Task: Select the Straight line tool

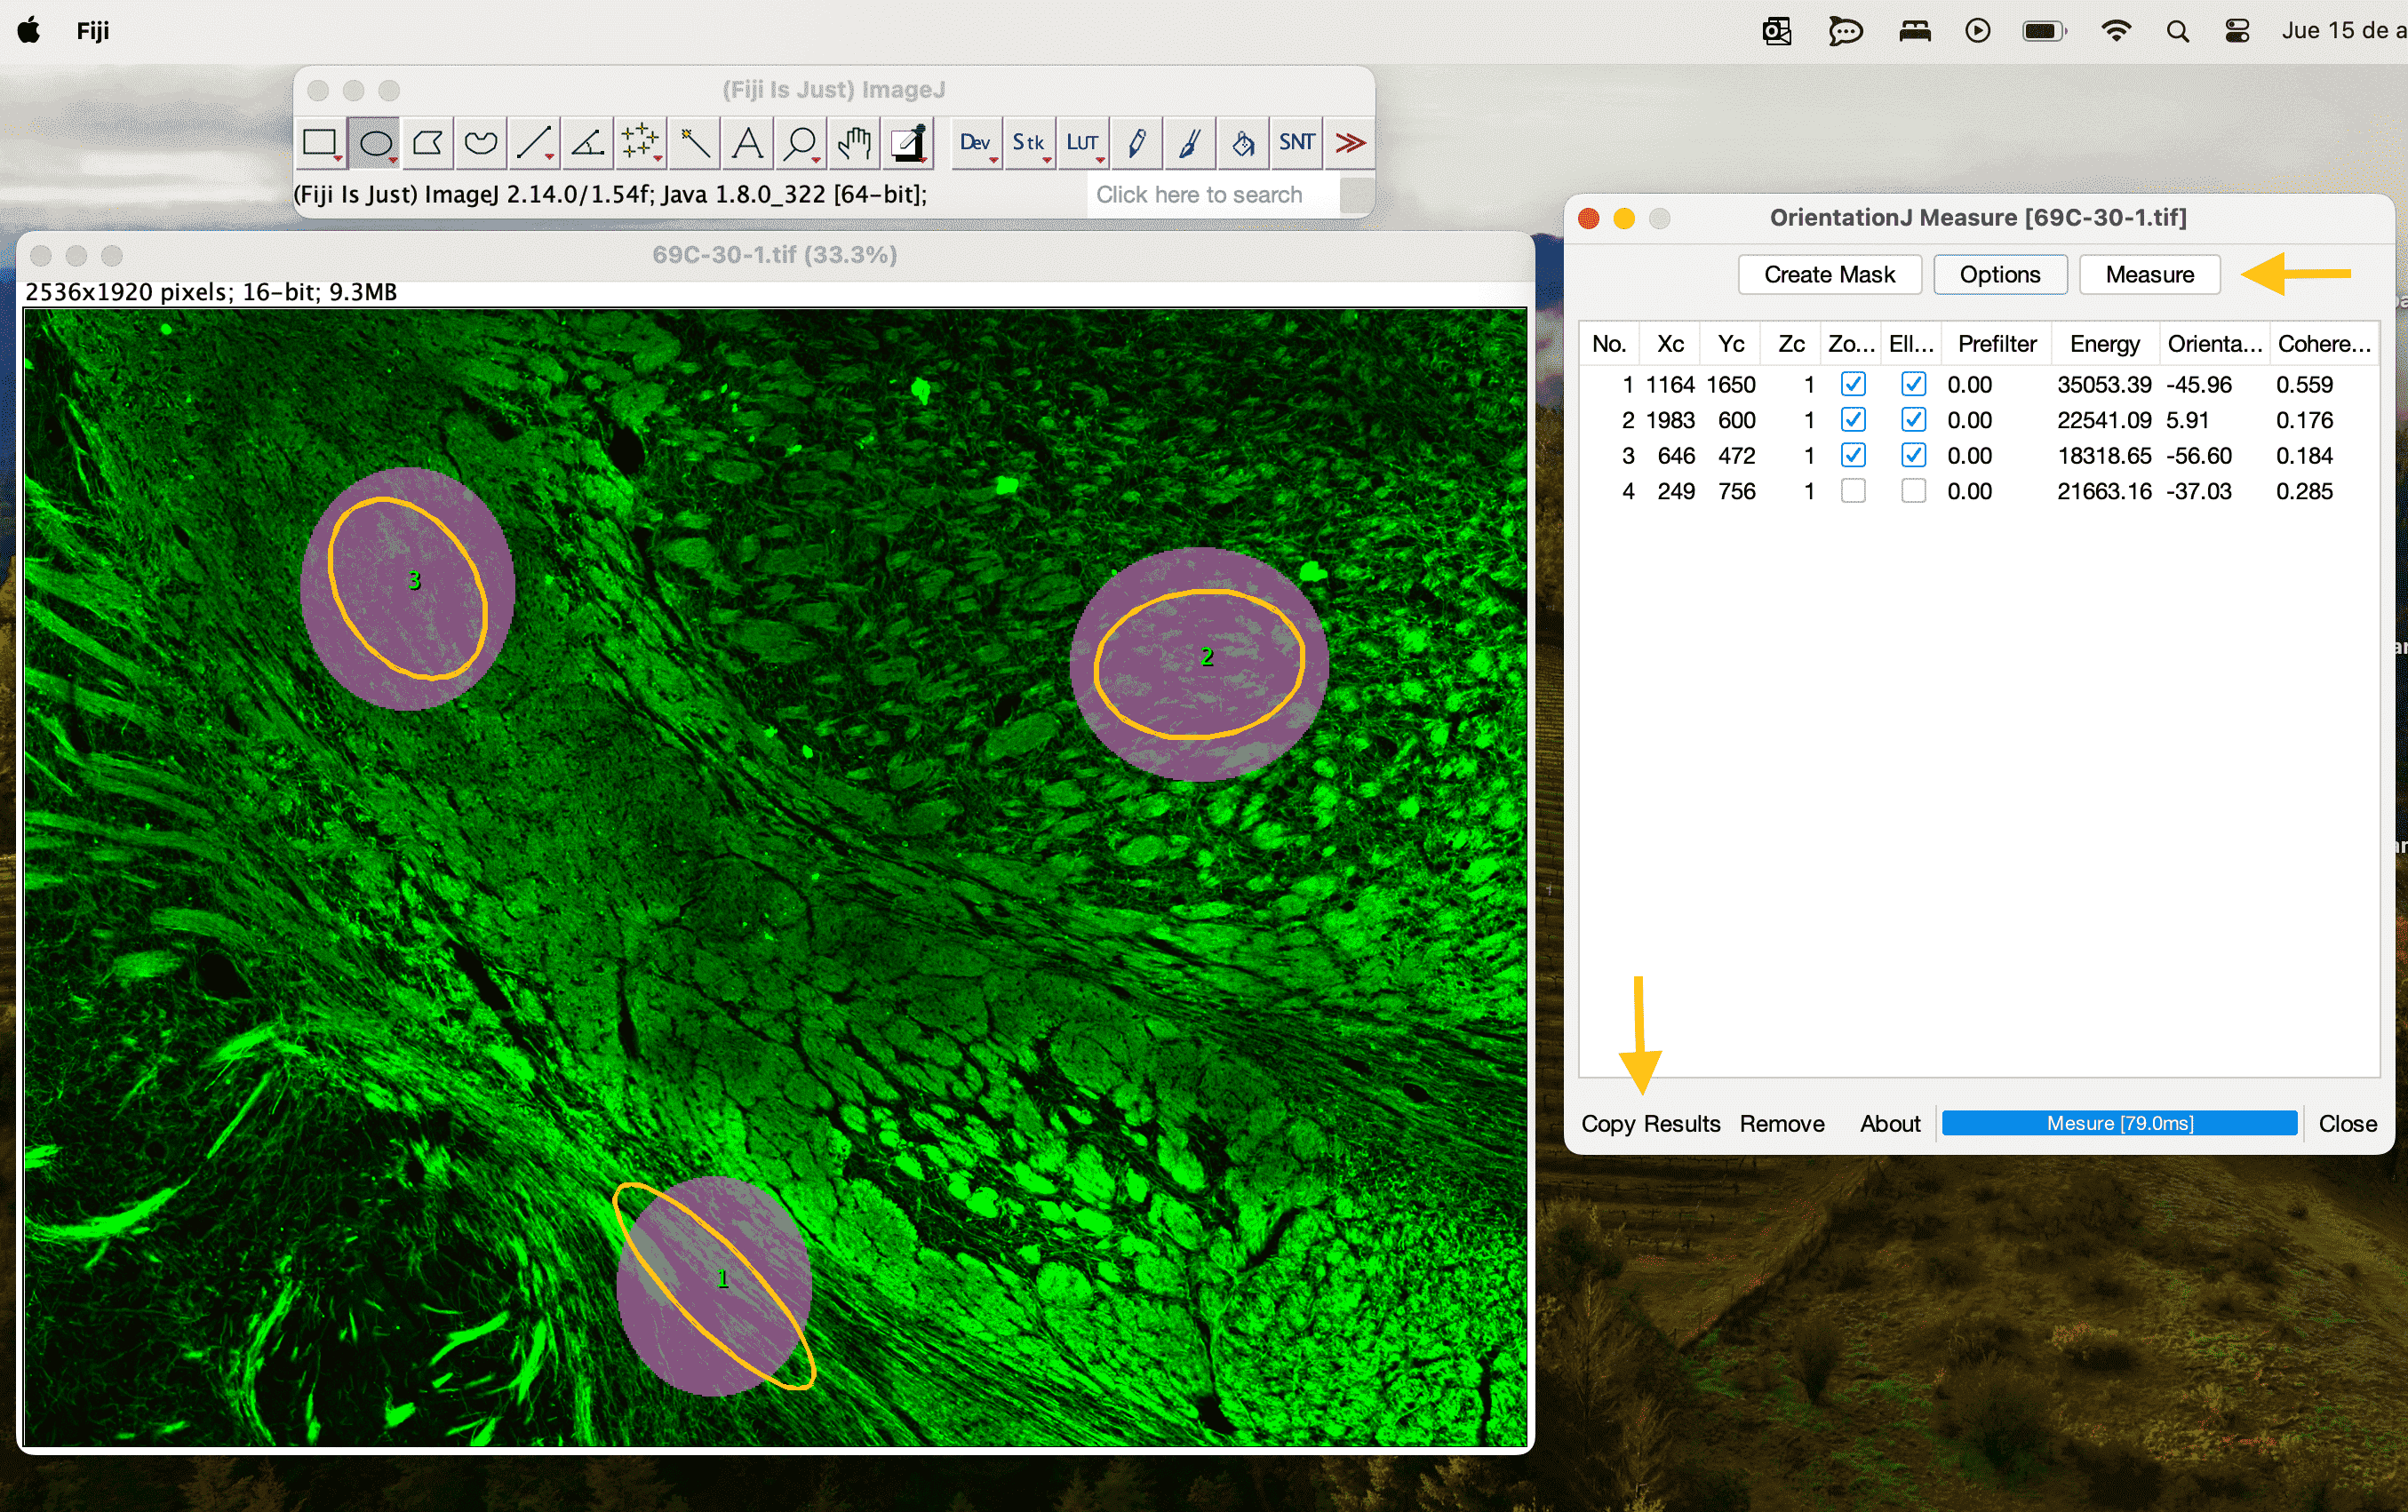Action: (535, 141)
